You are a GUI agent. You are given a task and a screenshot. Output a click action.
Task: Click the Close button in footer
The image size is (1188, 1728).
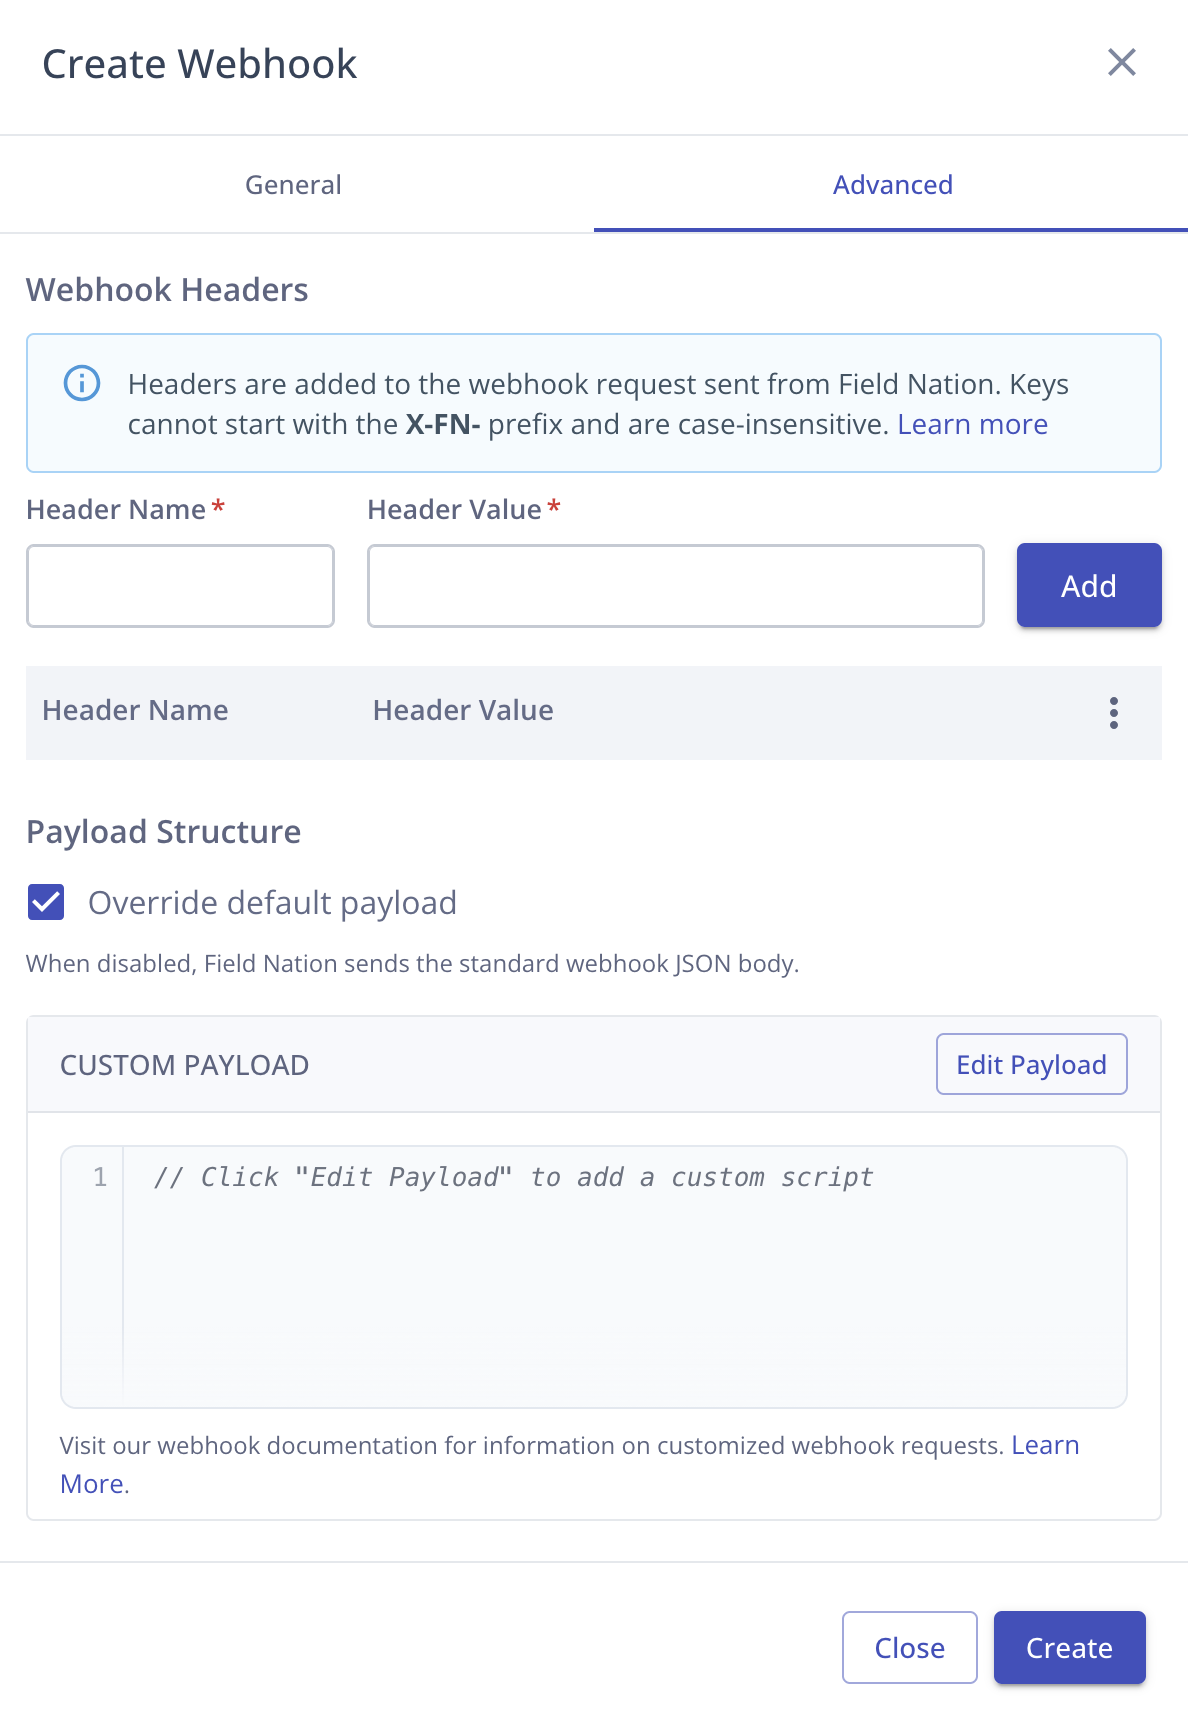point(909,1647)
